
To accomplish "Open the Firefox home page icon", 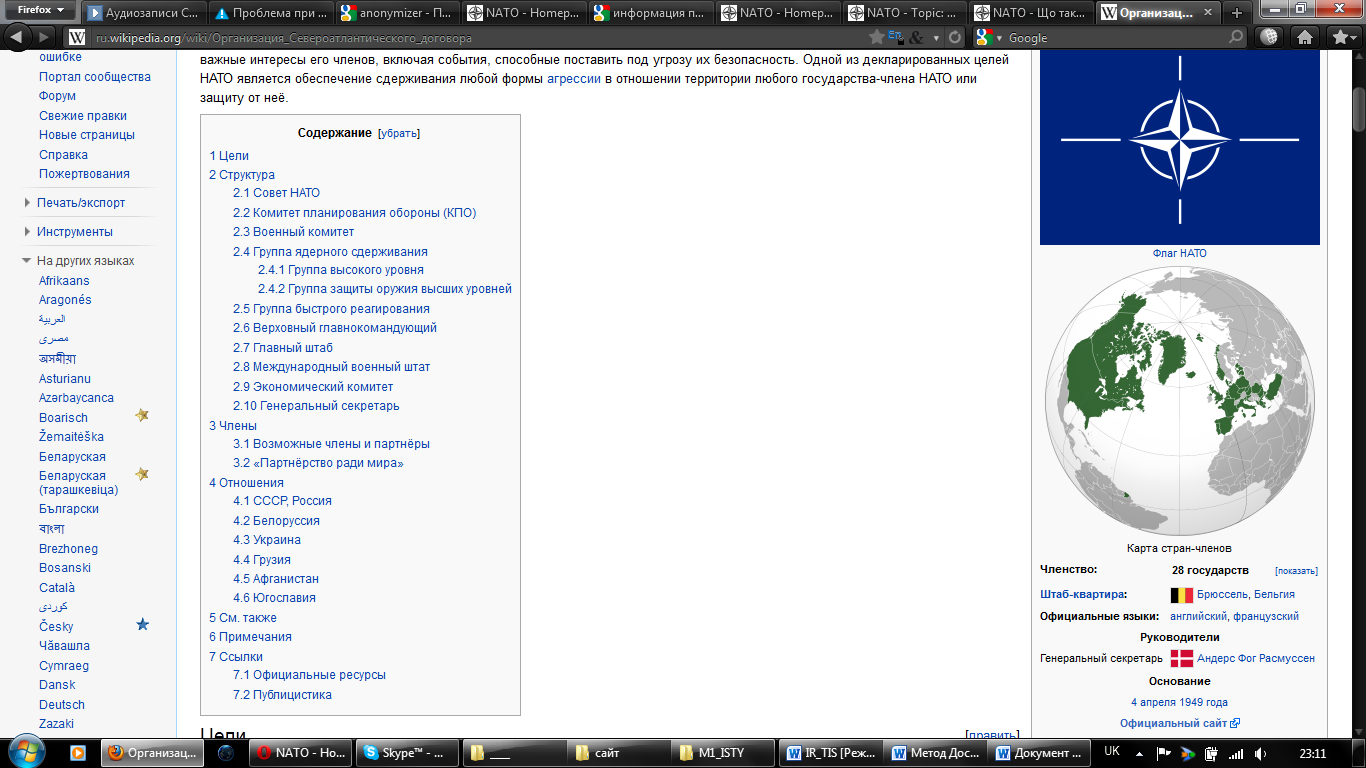I will (1305, 37).
